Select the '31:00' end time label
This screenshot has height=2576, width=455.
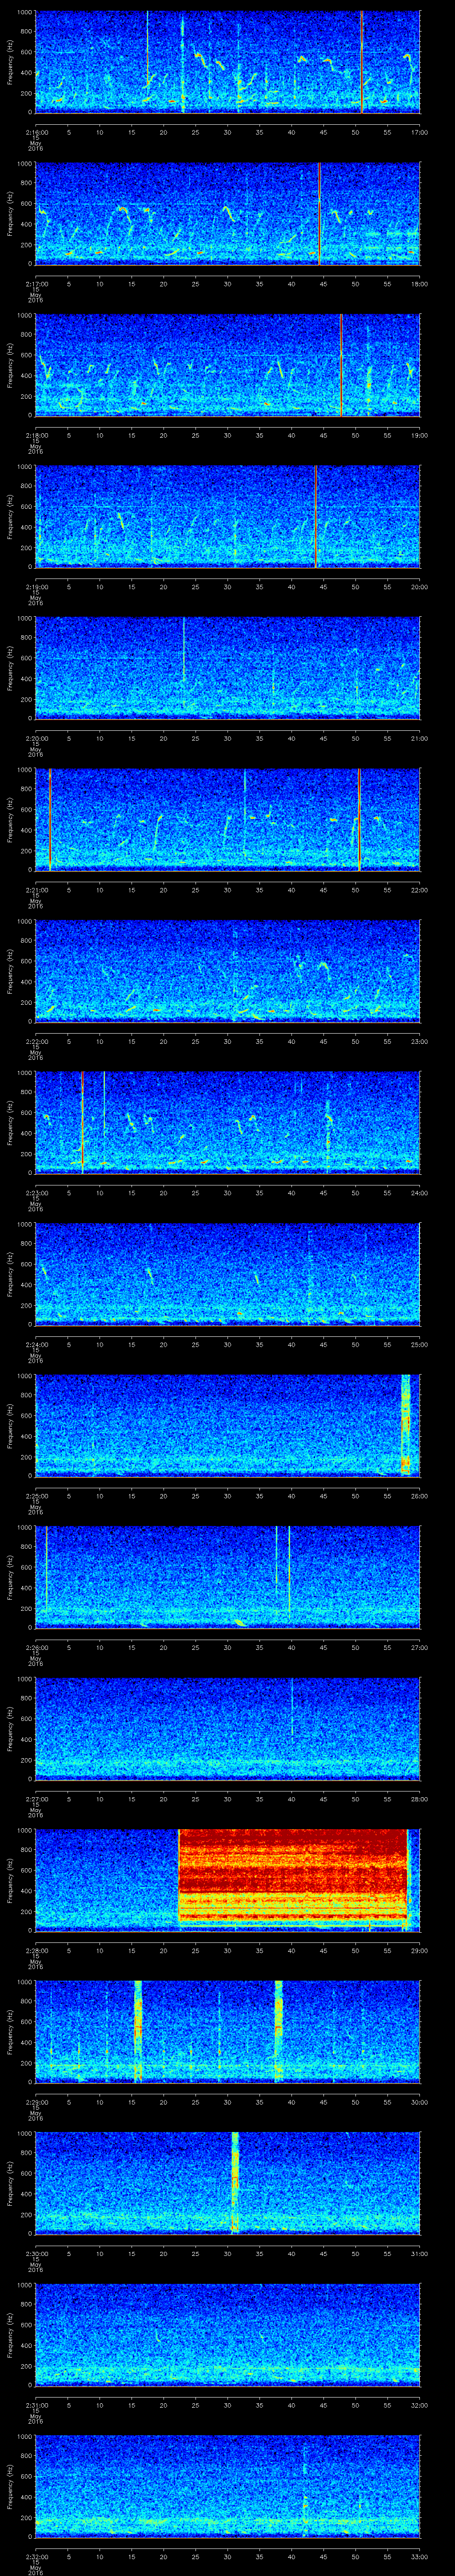[419, 2253]
